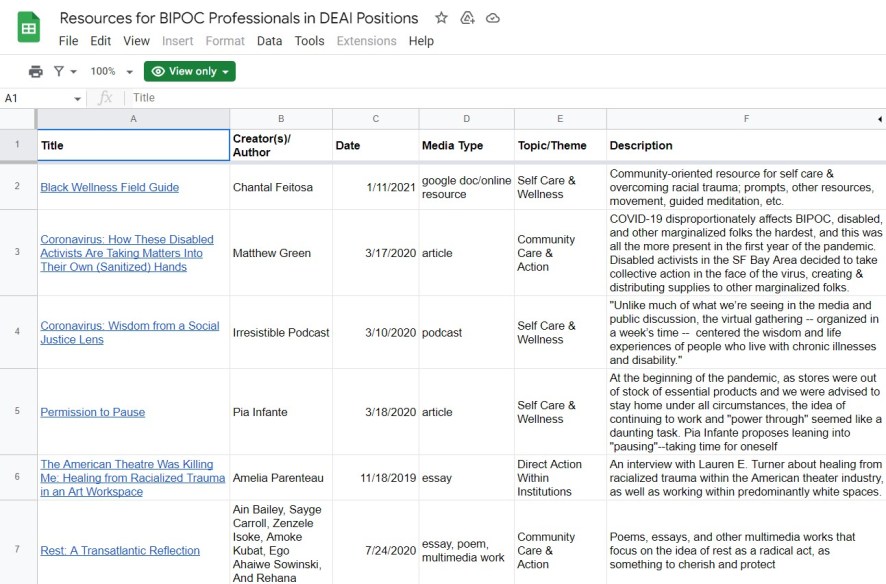Select column F header
Image resolution: width=886 pixels, height=584 pixels.
pyautogui.click(x=746, y=119)
